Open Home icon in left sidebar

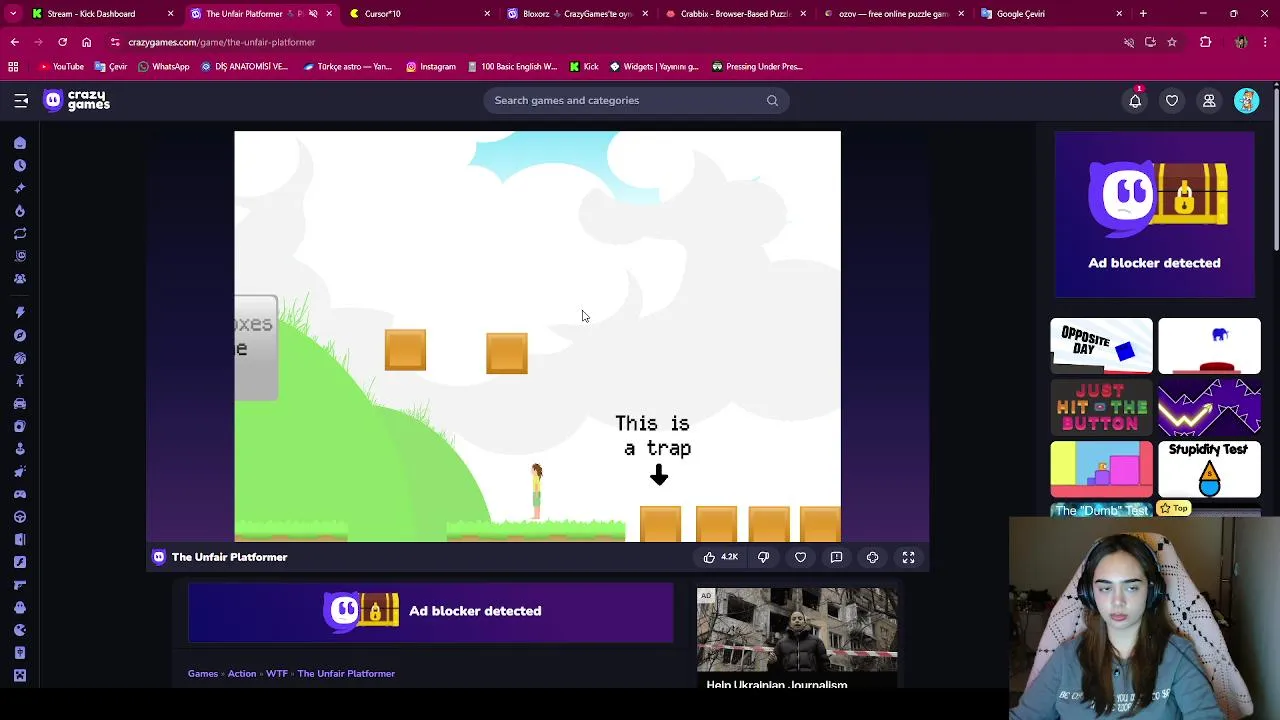20,143
